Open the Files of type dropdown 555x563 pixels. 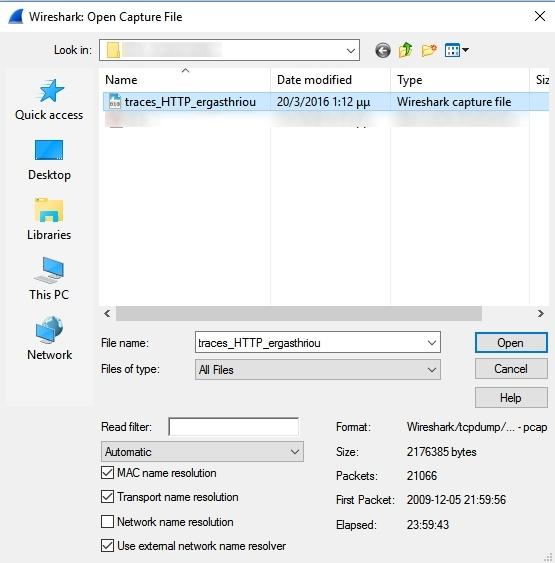click(318, 369)
